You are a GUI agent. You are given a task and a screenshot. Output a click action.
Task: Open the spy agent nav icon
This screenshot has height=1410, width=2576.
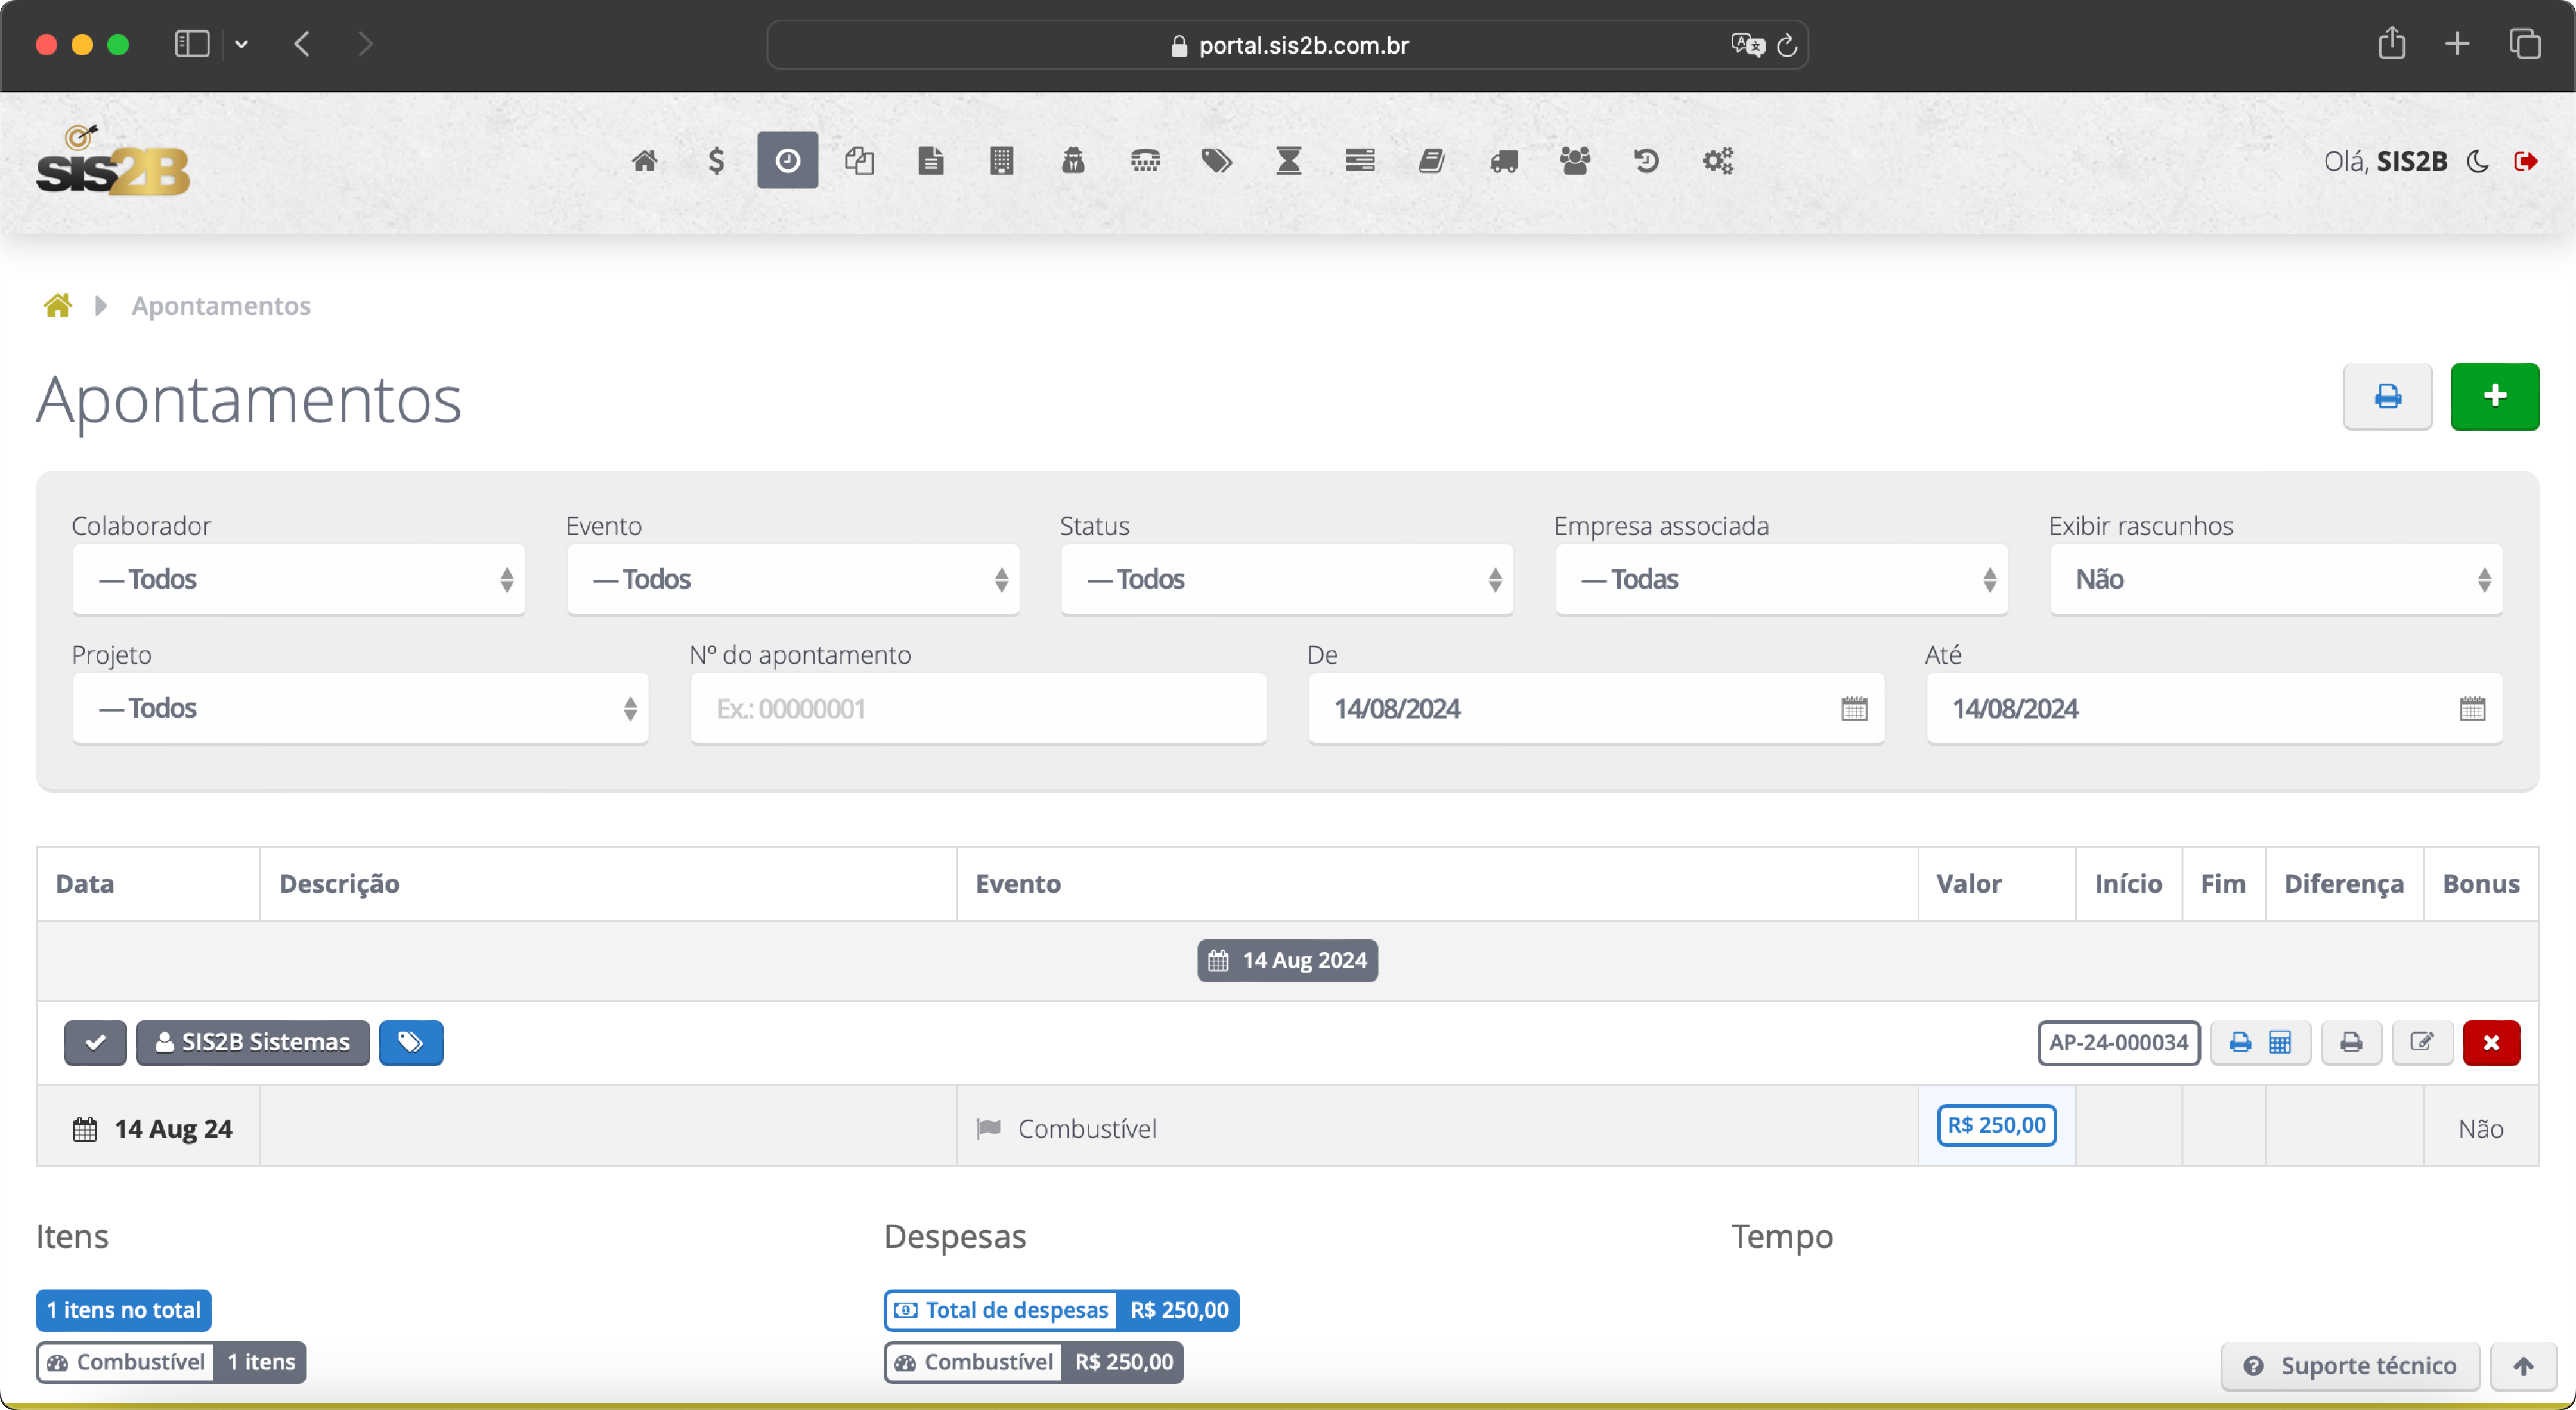[1073, 161]
